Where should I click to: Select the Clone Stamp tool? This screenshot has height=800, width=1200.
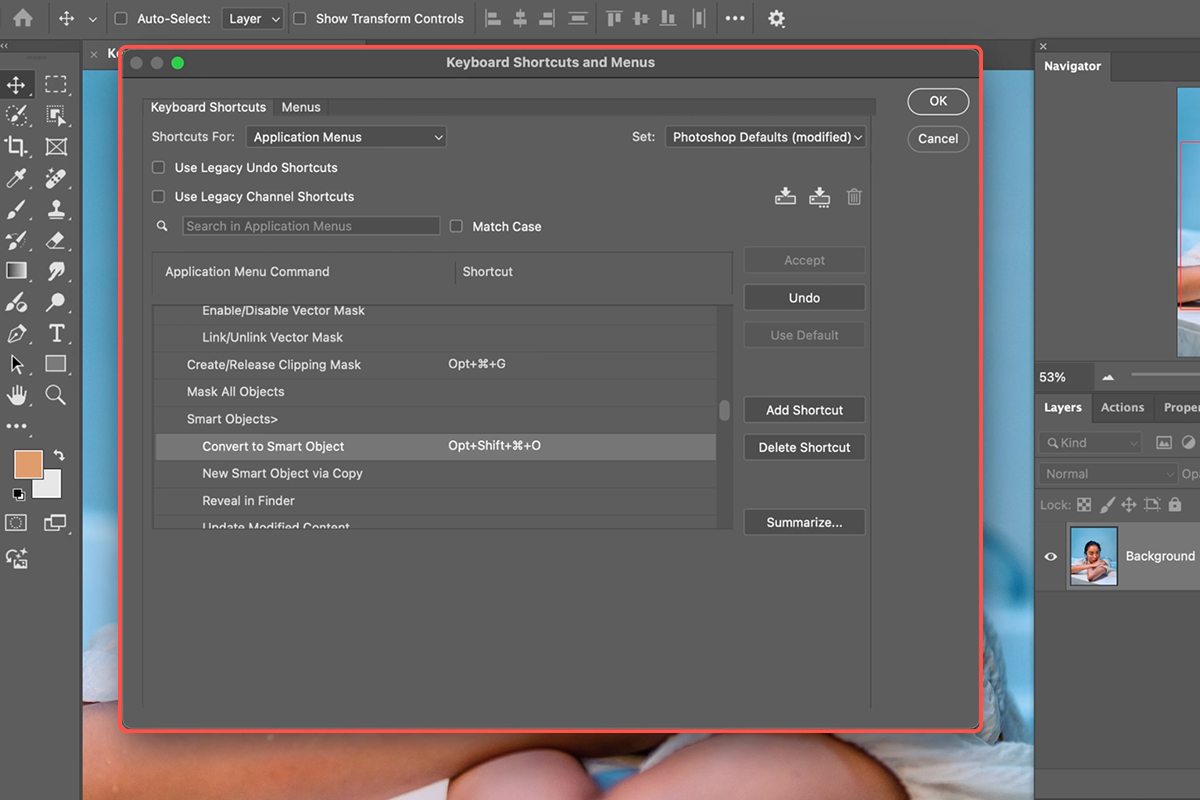[56, 210]
